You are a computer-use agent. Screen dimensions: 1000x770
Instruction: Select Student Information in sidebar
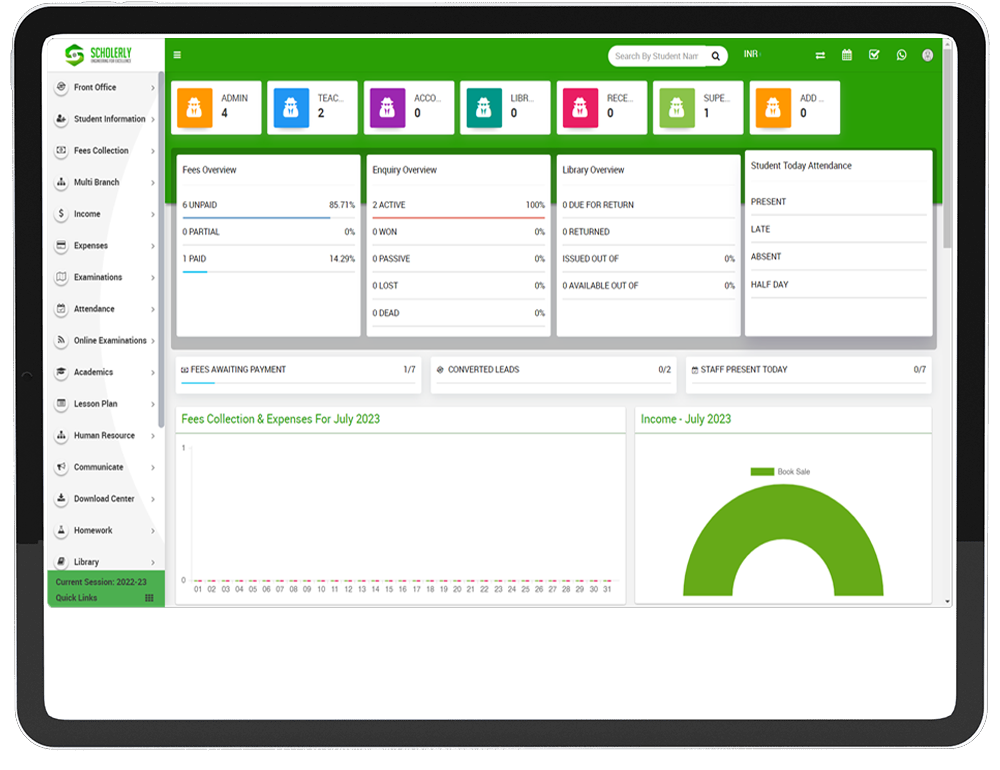[109, 119]
